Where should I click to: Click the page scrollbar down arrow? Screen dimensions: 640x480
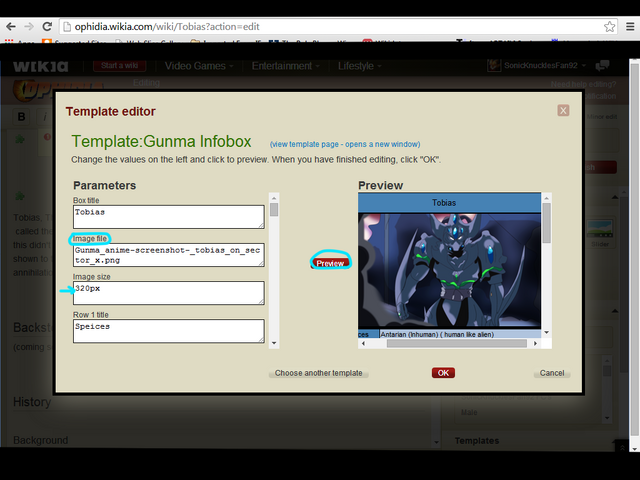[634, 449]
